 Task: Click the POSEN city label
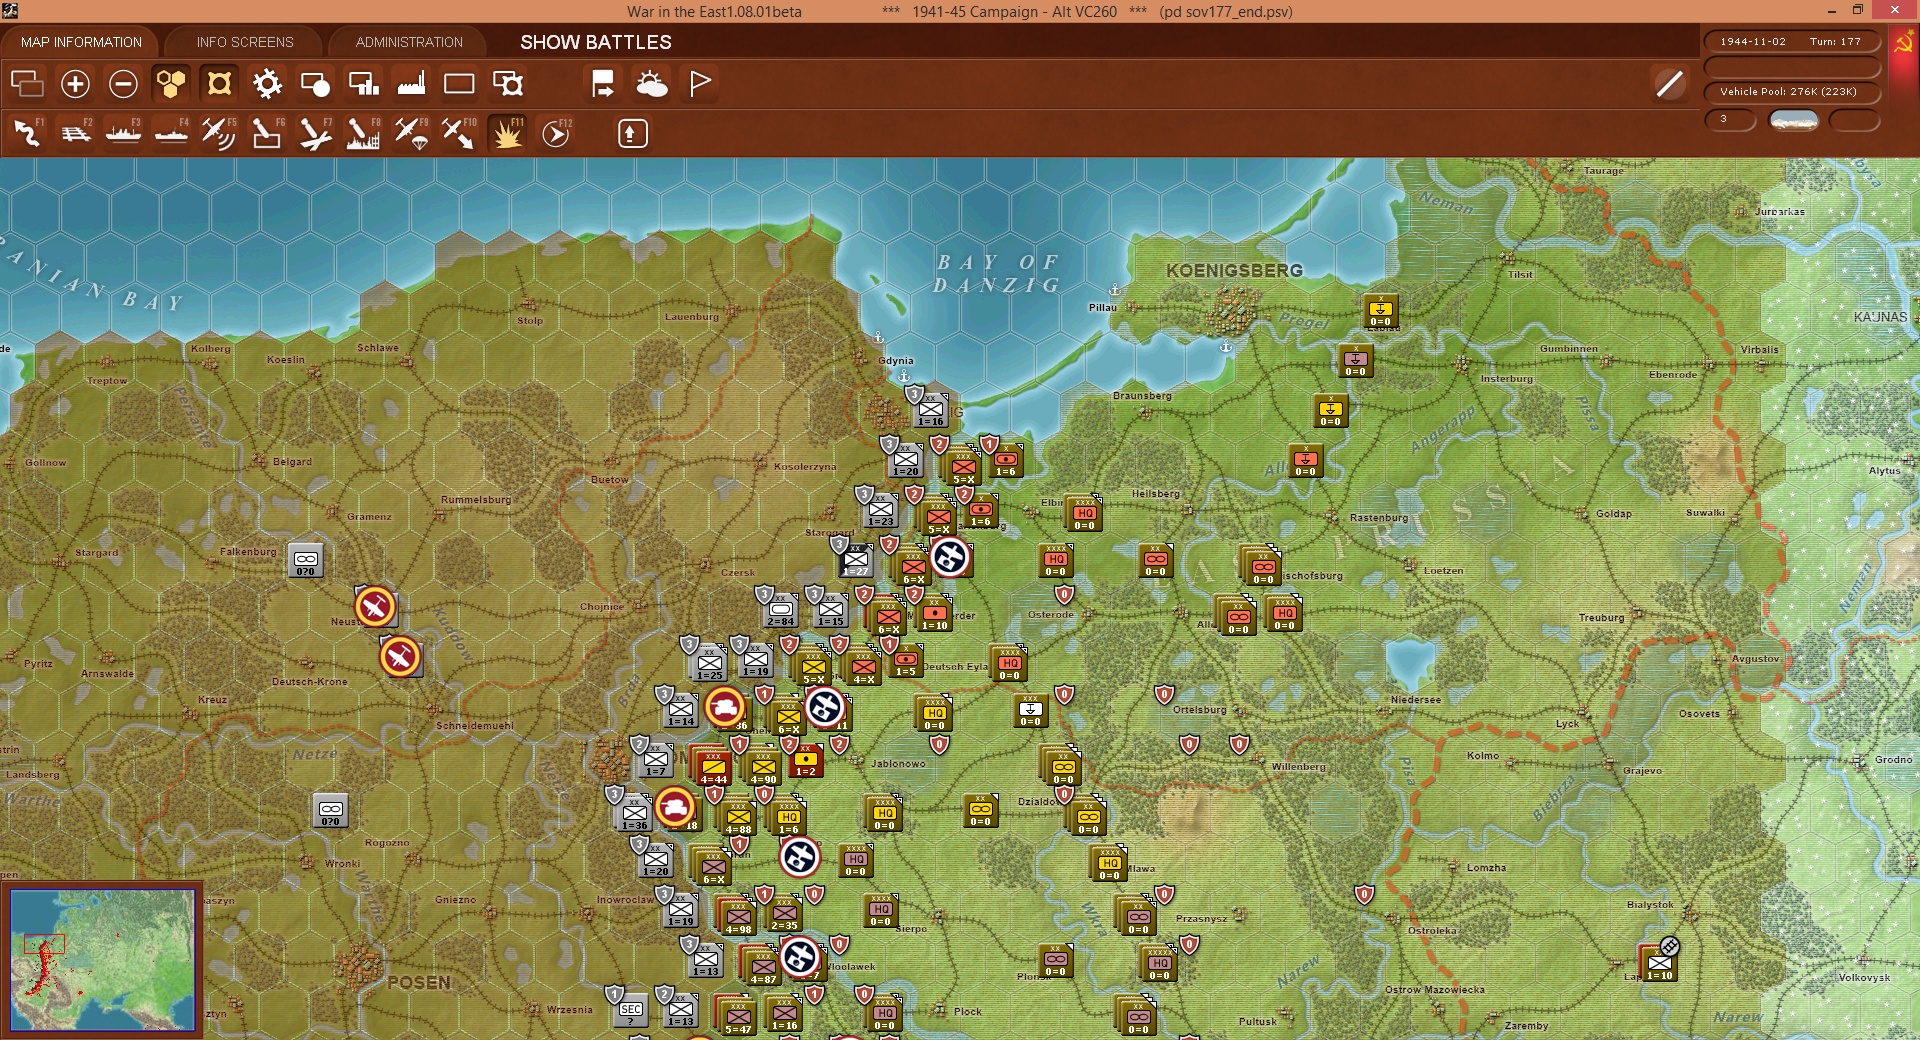[419, 982]
